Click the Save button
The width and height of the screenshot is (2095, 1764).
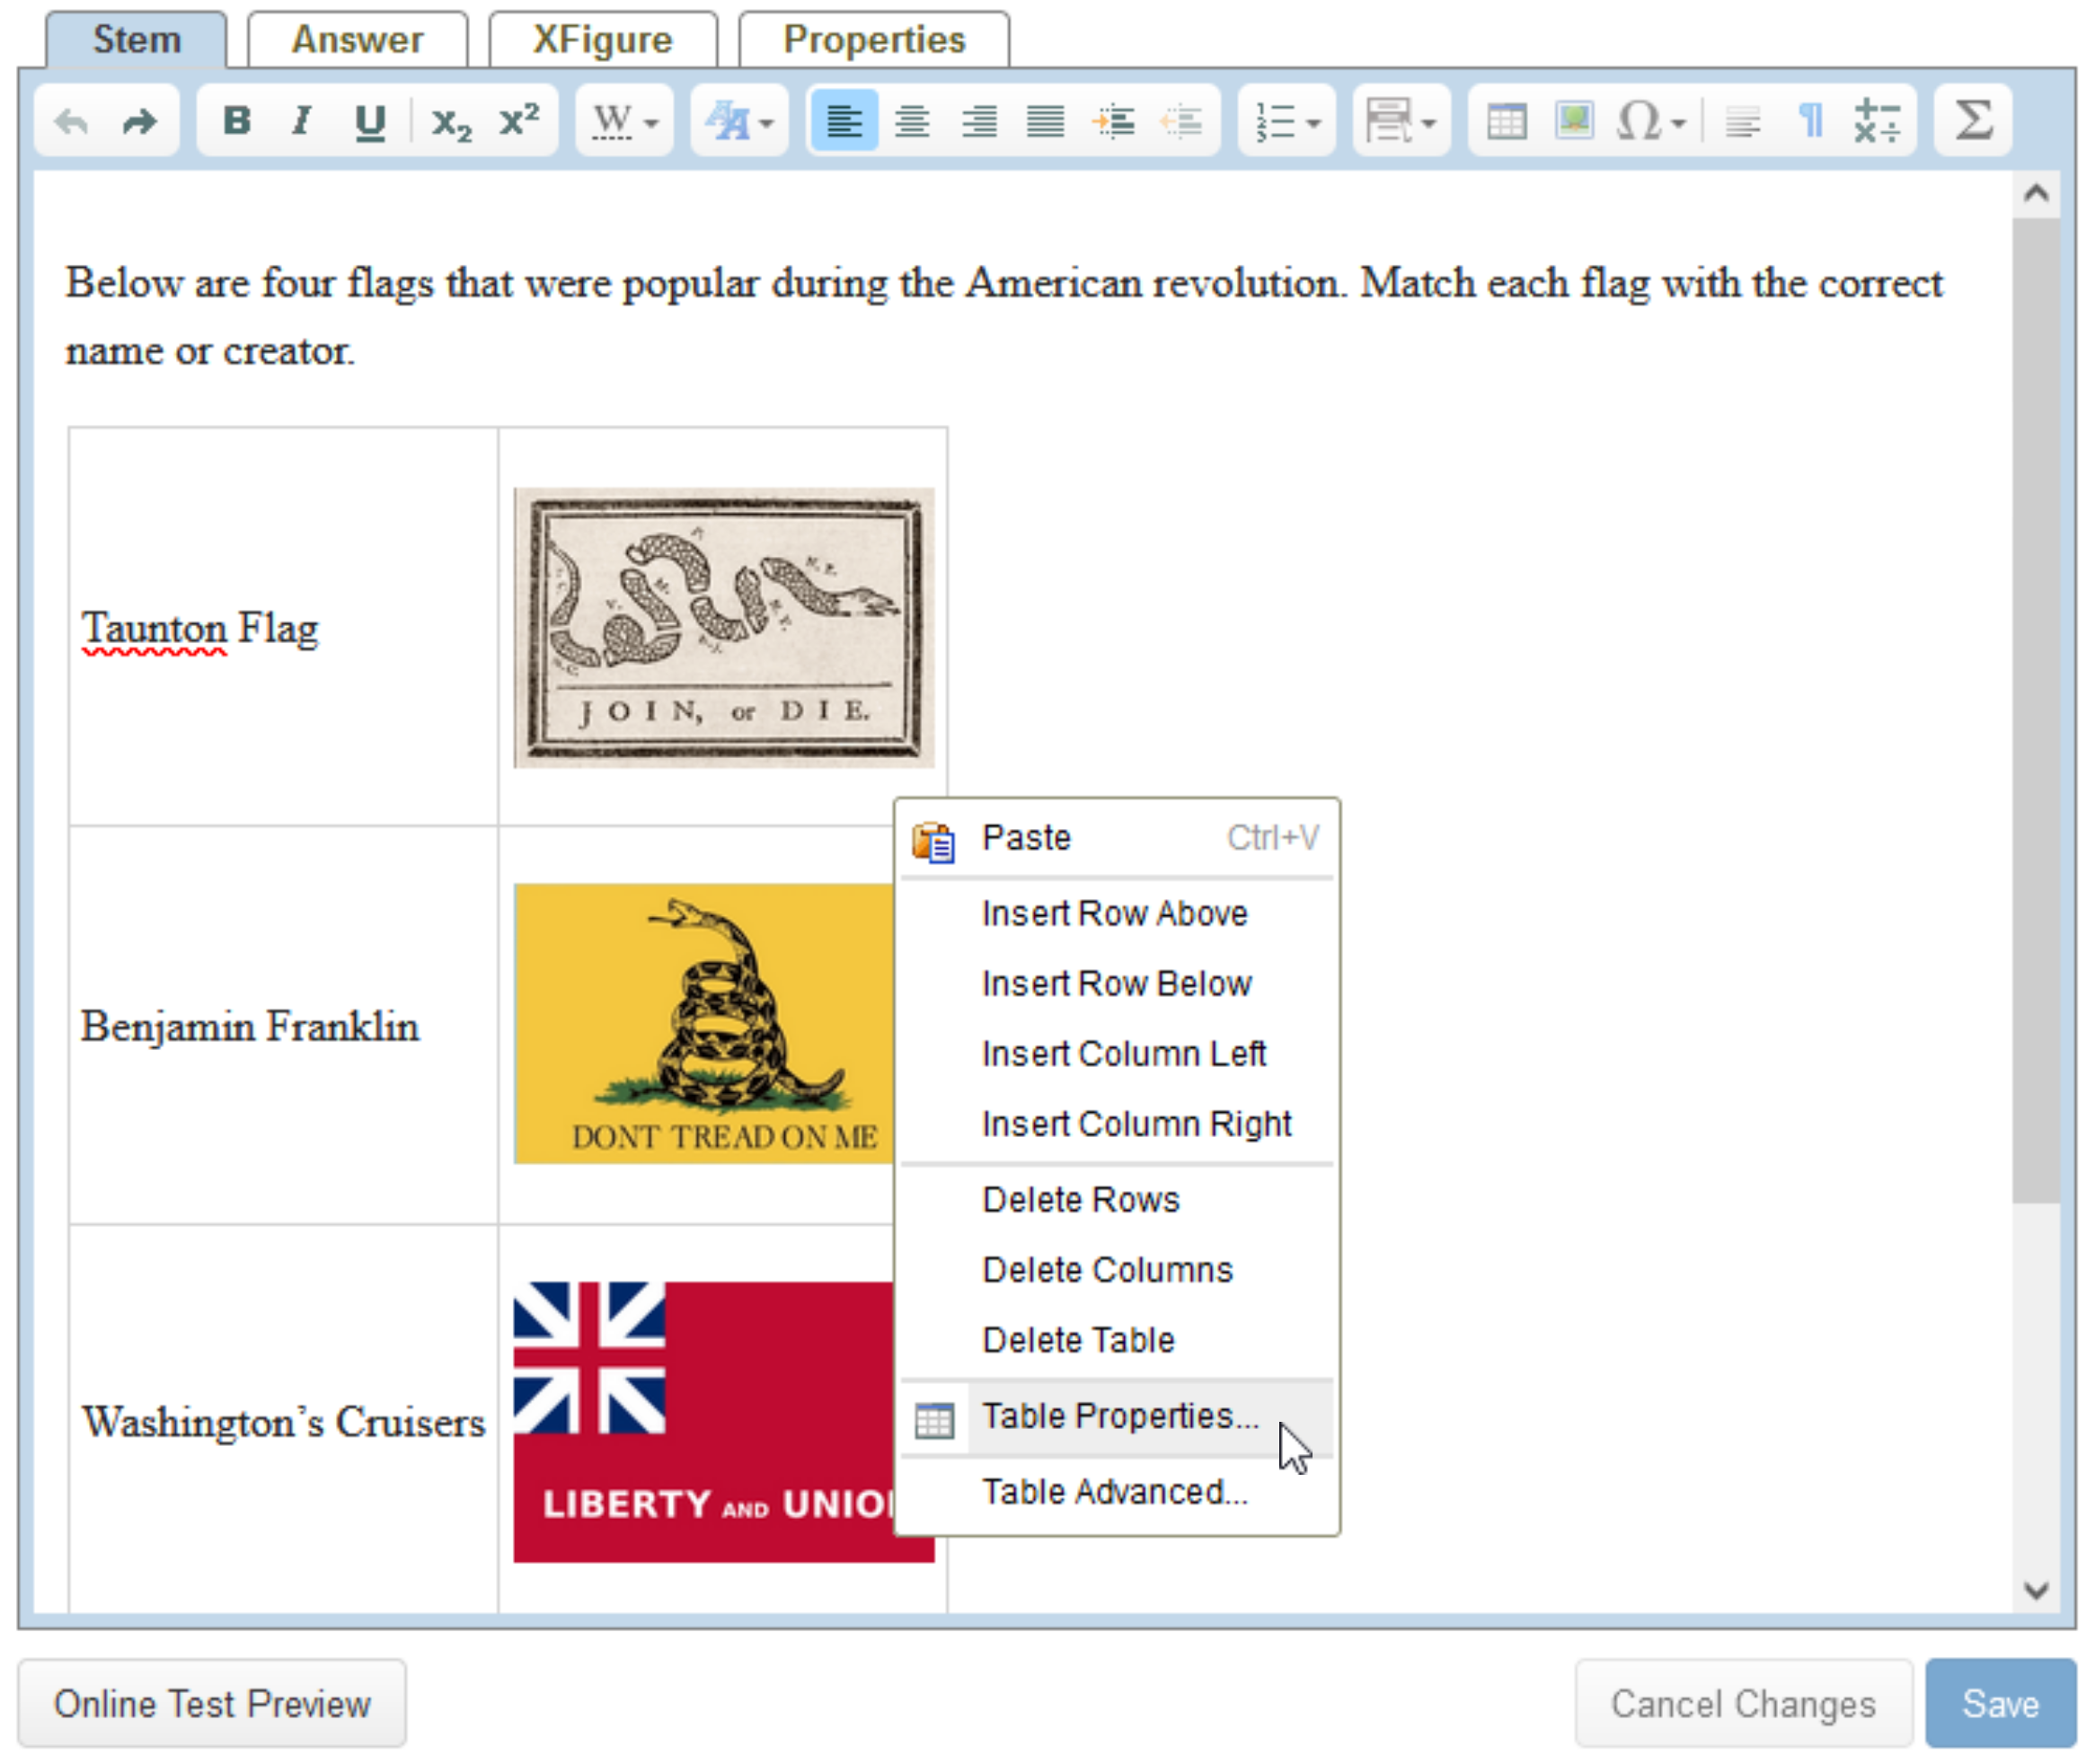coord(2000,1705)
